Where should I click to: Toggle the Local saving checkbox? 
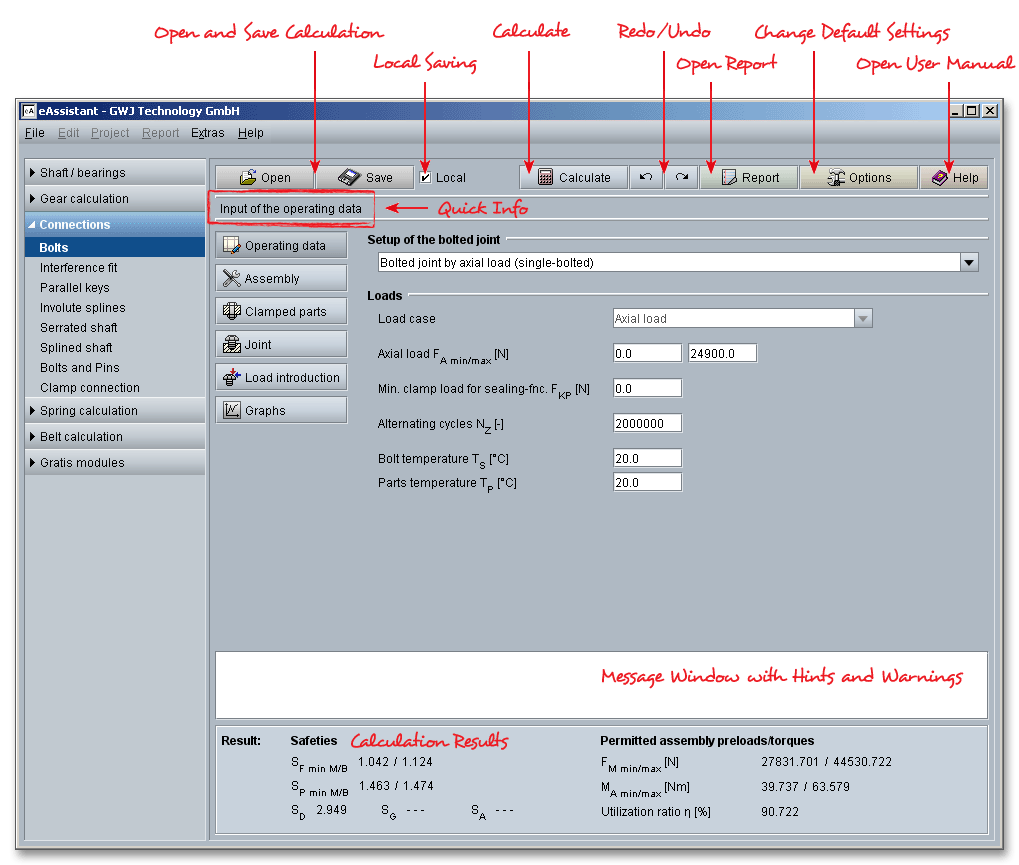coord(426,177)
